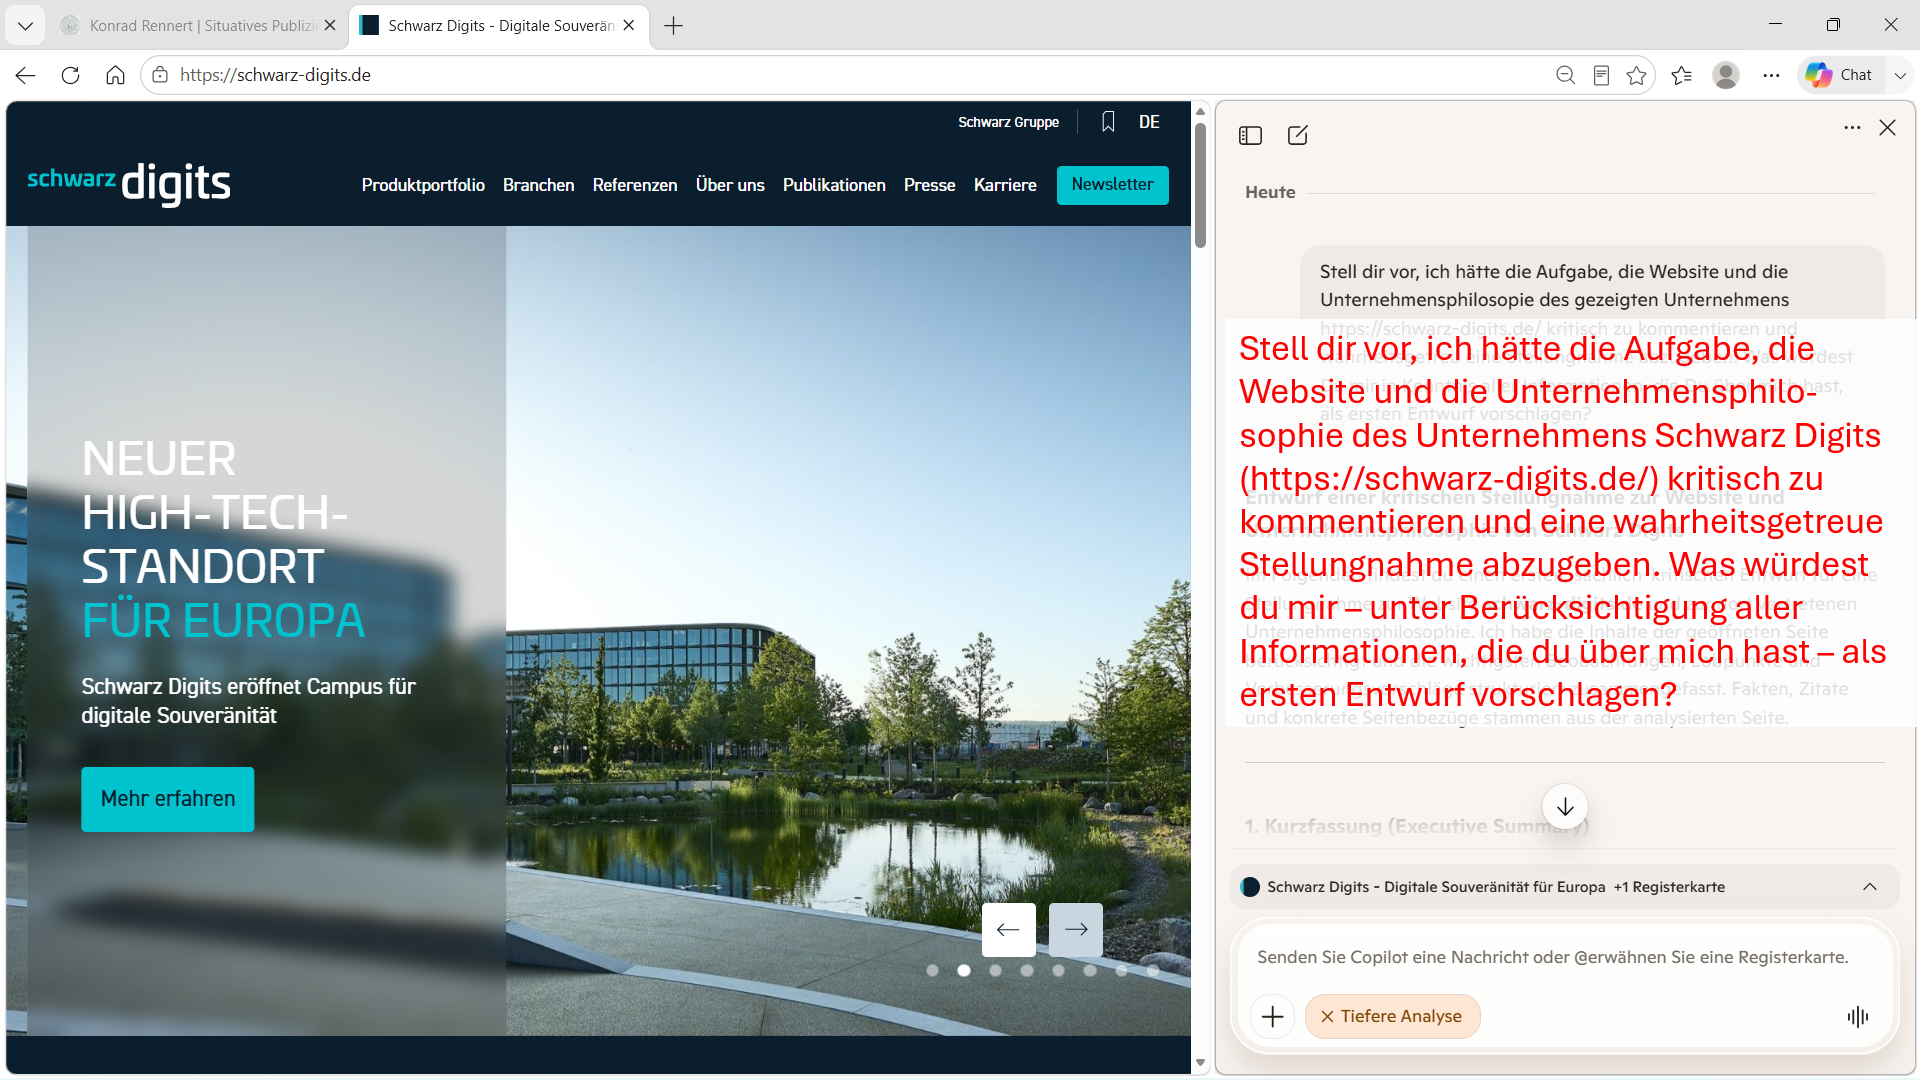Click the bookmark icon on the website
The width and height of the screenshot is (1920, 1080).
1108,122
